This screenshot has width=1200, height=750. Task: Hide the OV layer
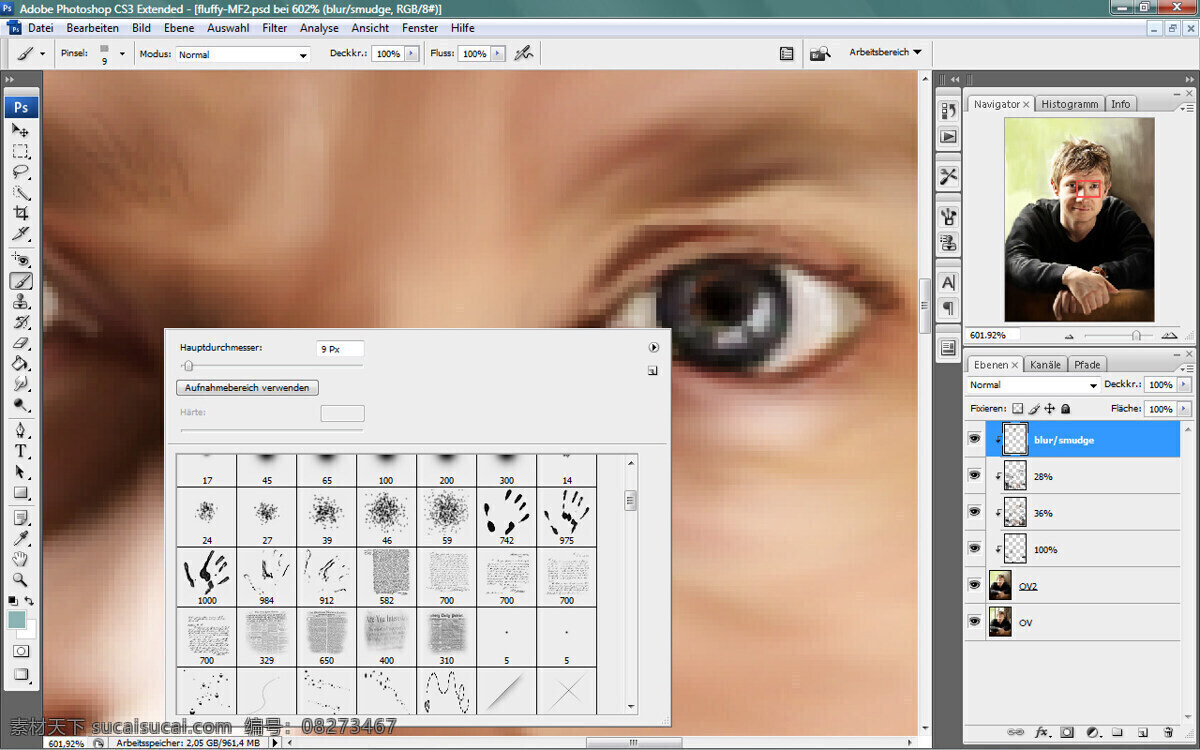click(974, 622)
